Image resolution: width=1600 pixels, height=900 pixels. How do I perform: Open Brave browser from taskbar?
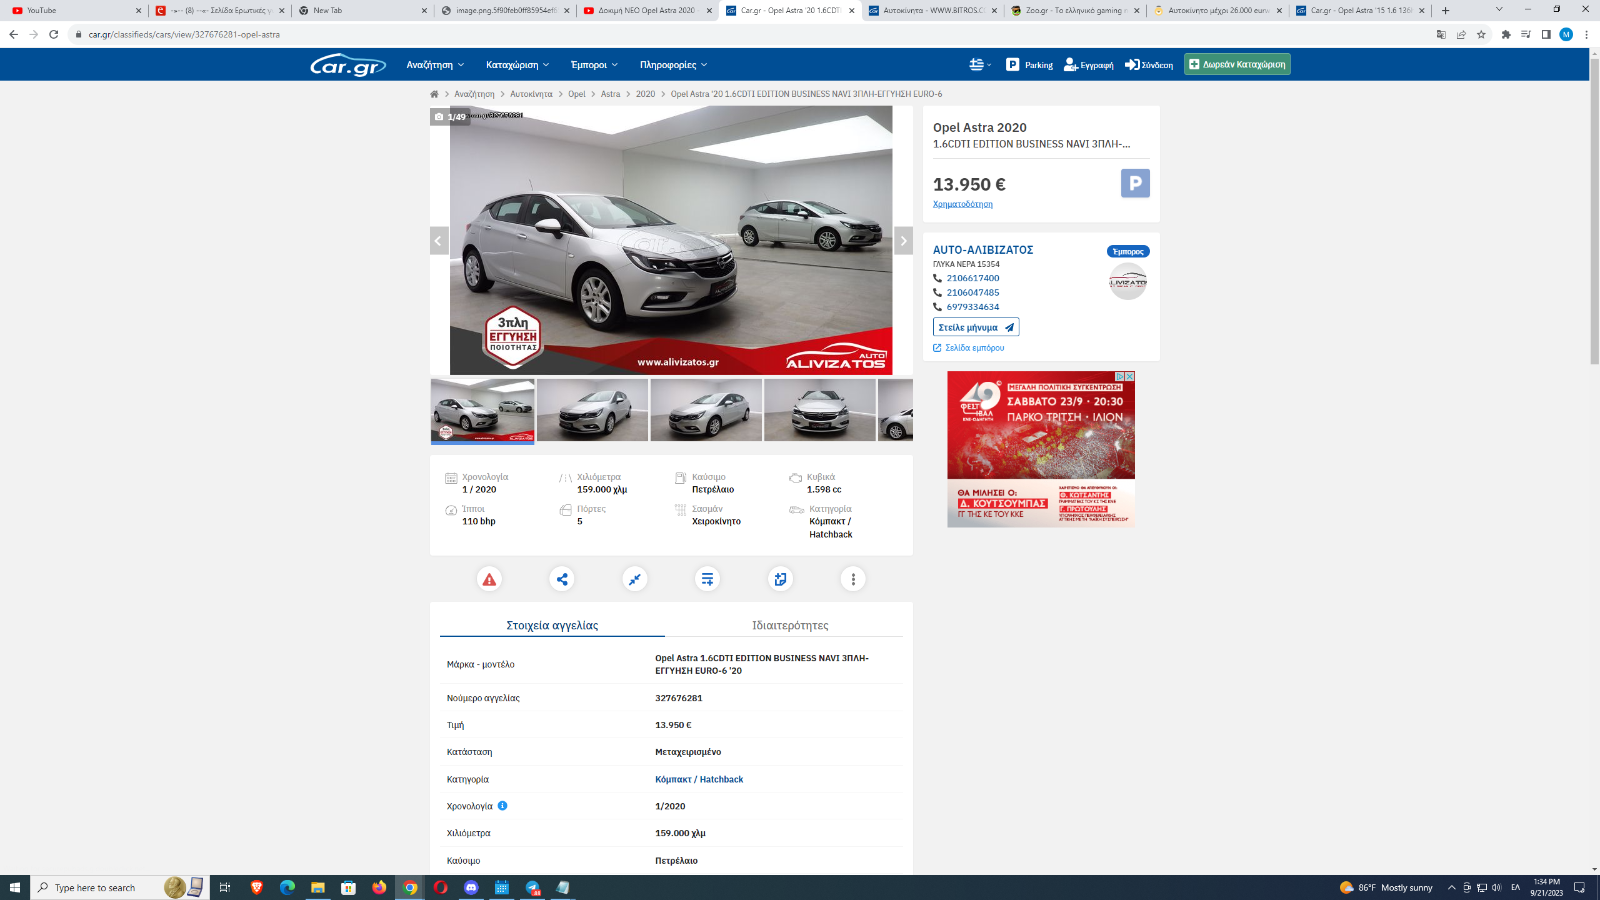tap(257, 887)
